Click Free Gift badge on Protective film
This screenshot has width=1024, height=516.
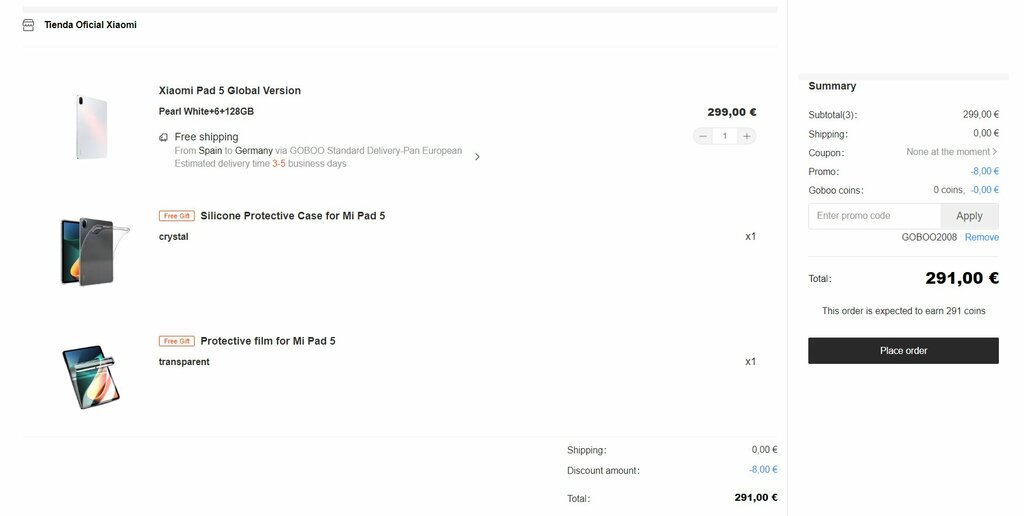click(x=176, y=341)
